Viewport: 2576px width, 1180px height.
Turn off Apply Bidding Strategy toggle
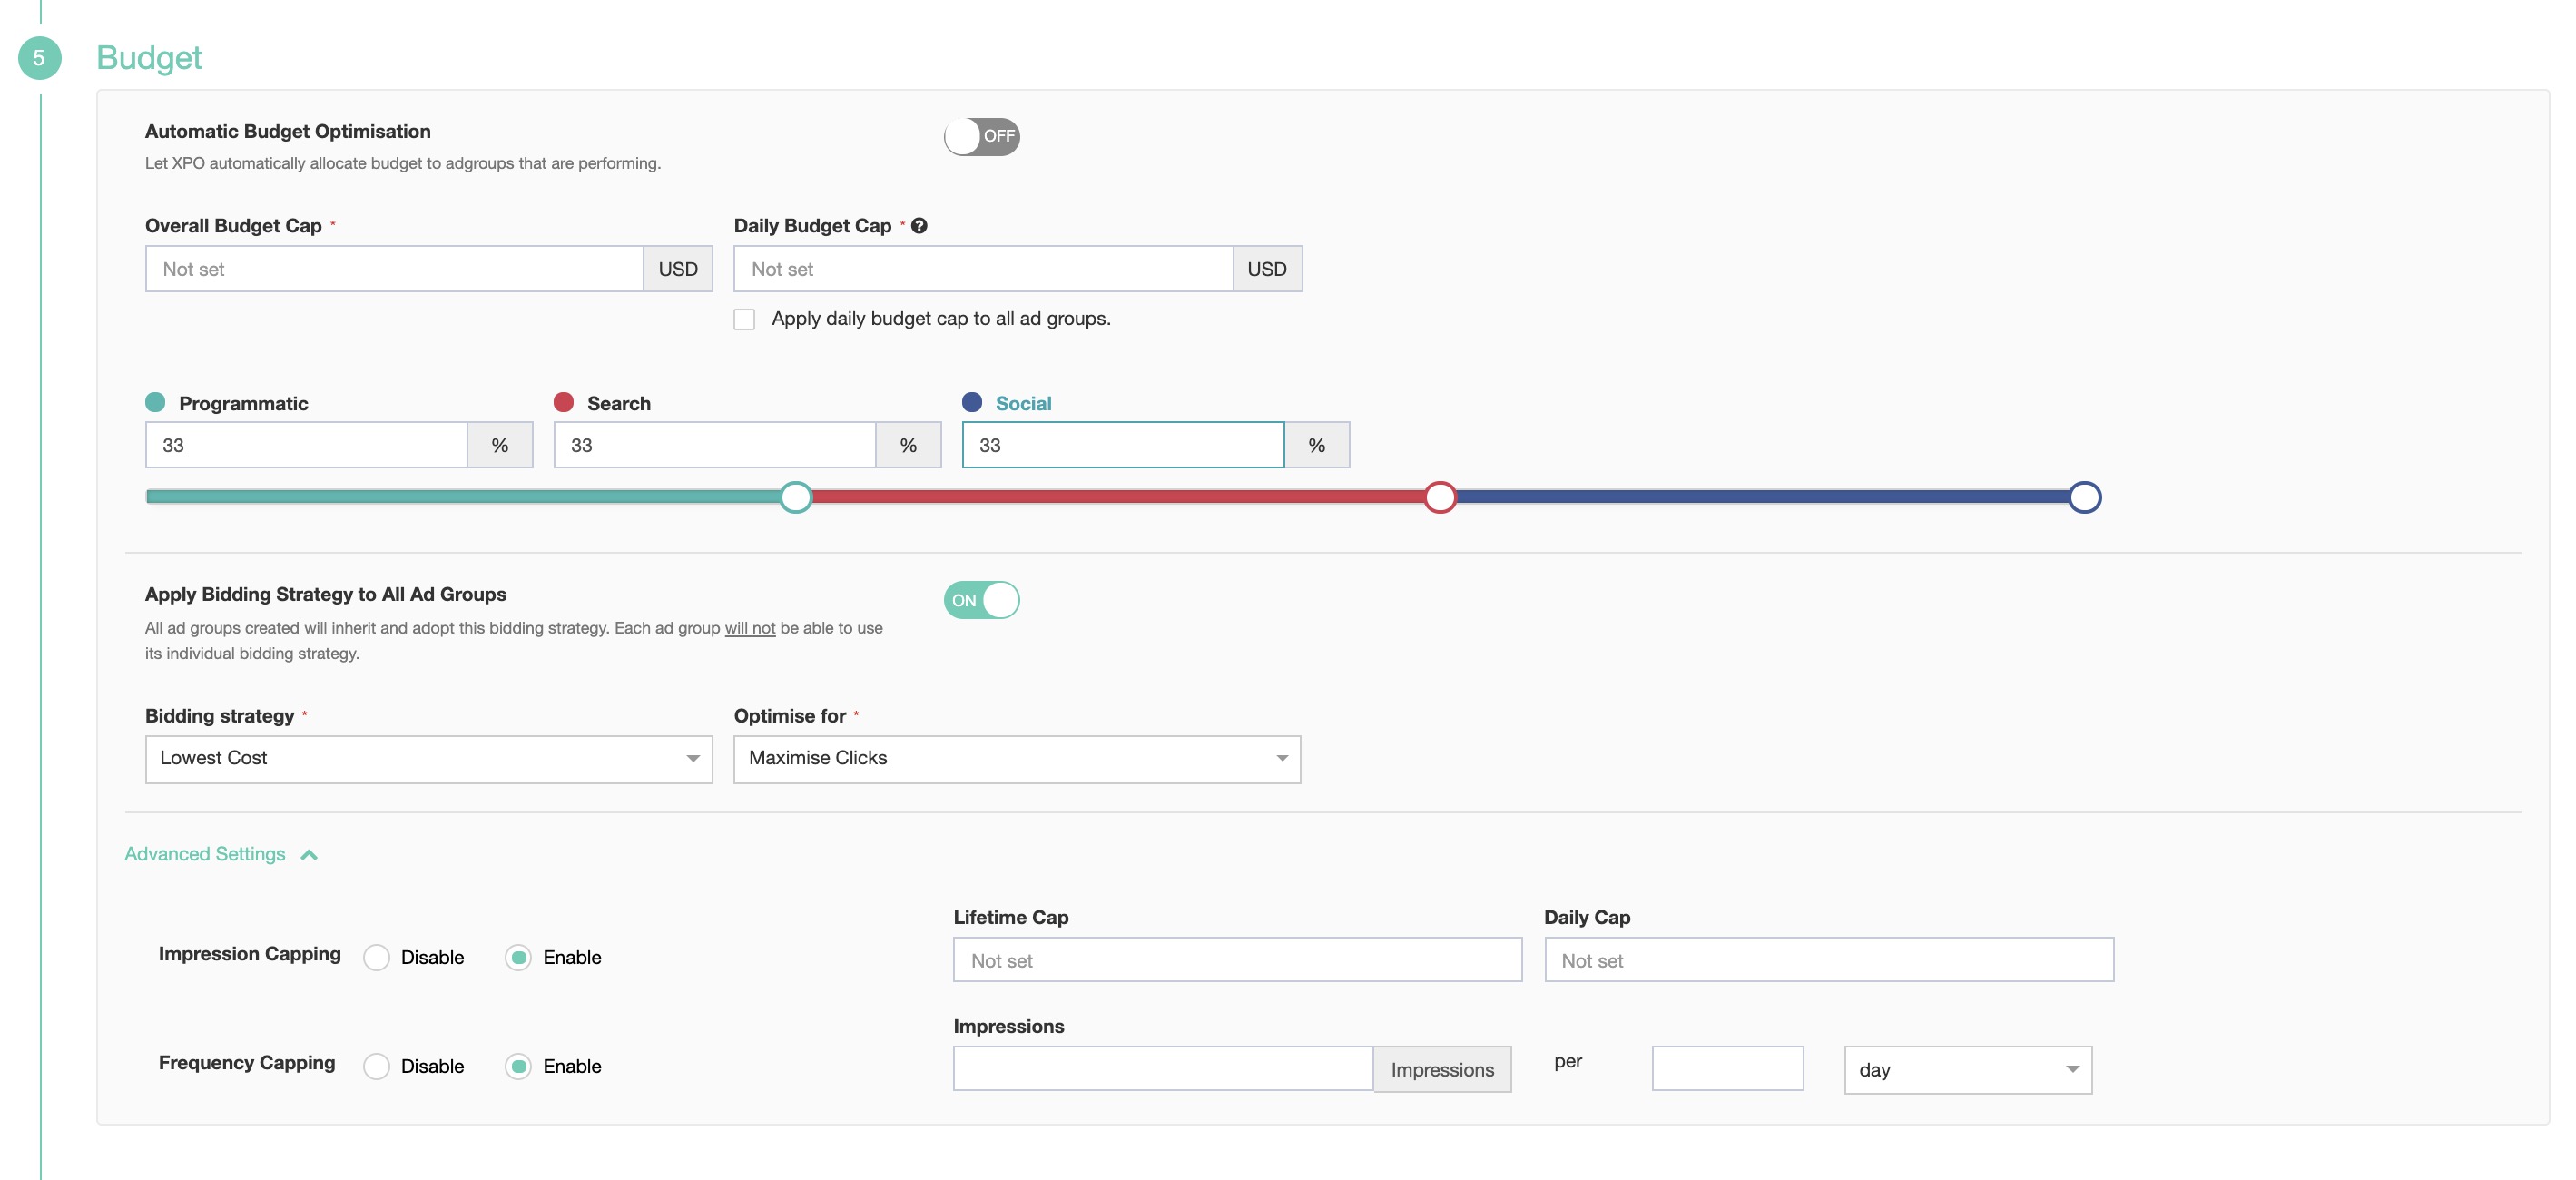981,600
